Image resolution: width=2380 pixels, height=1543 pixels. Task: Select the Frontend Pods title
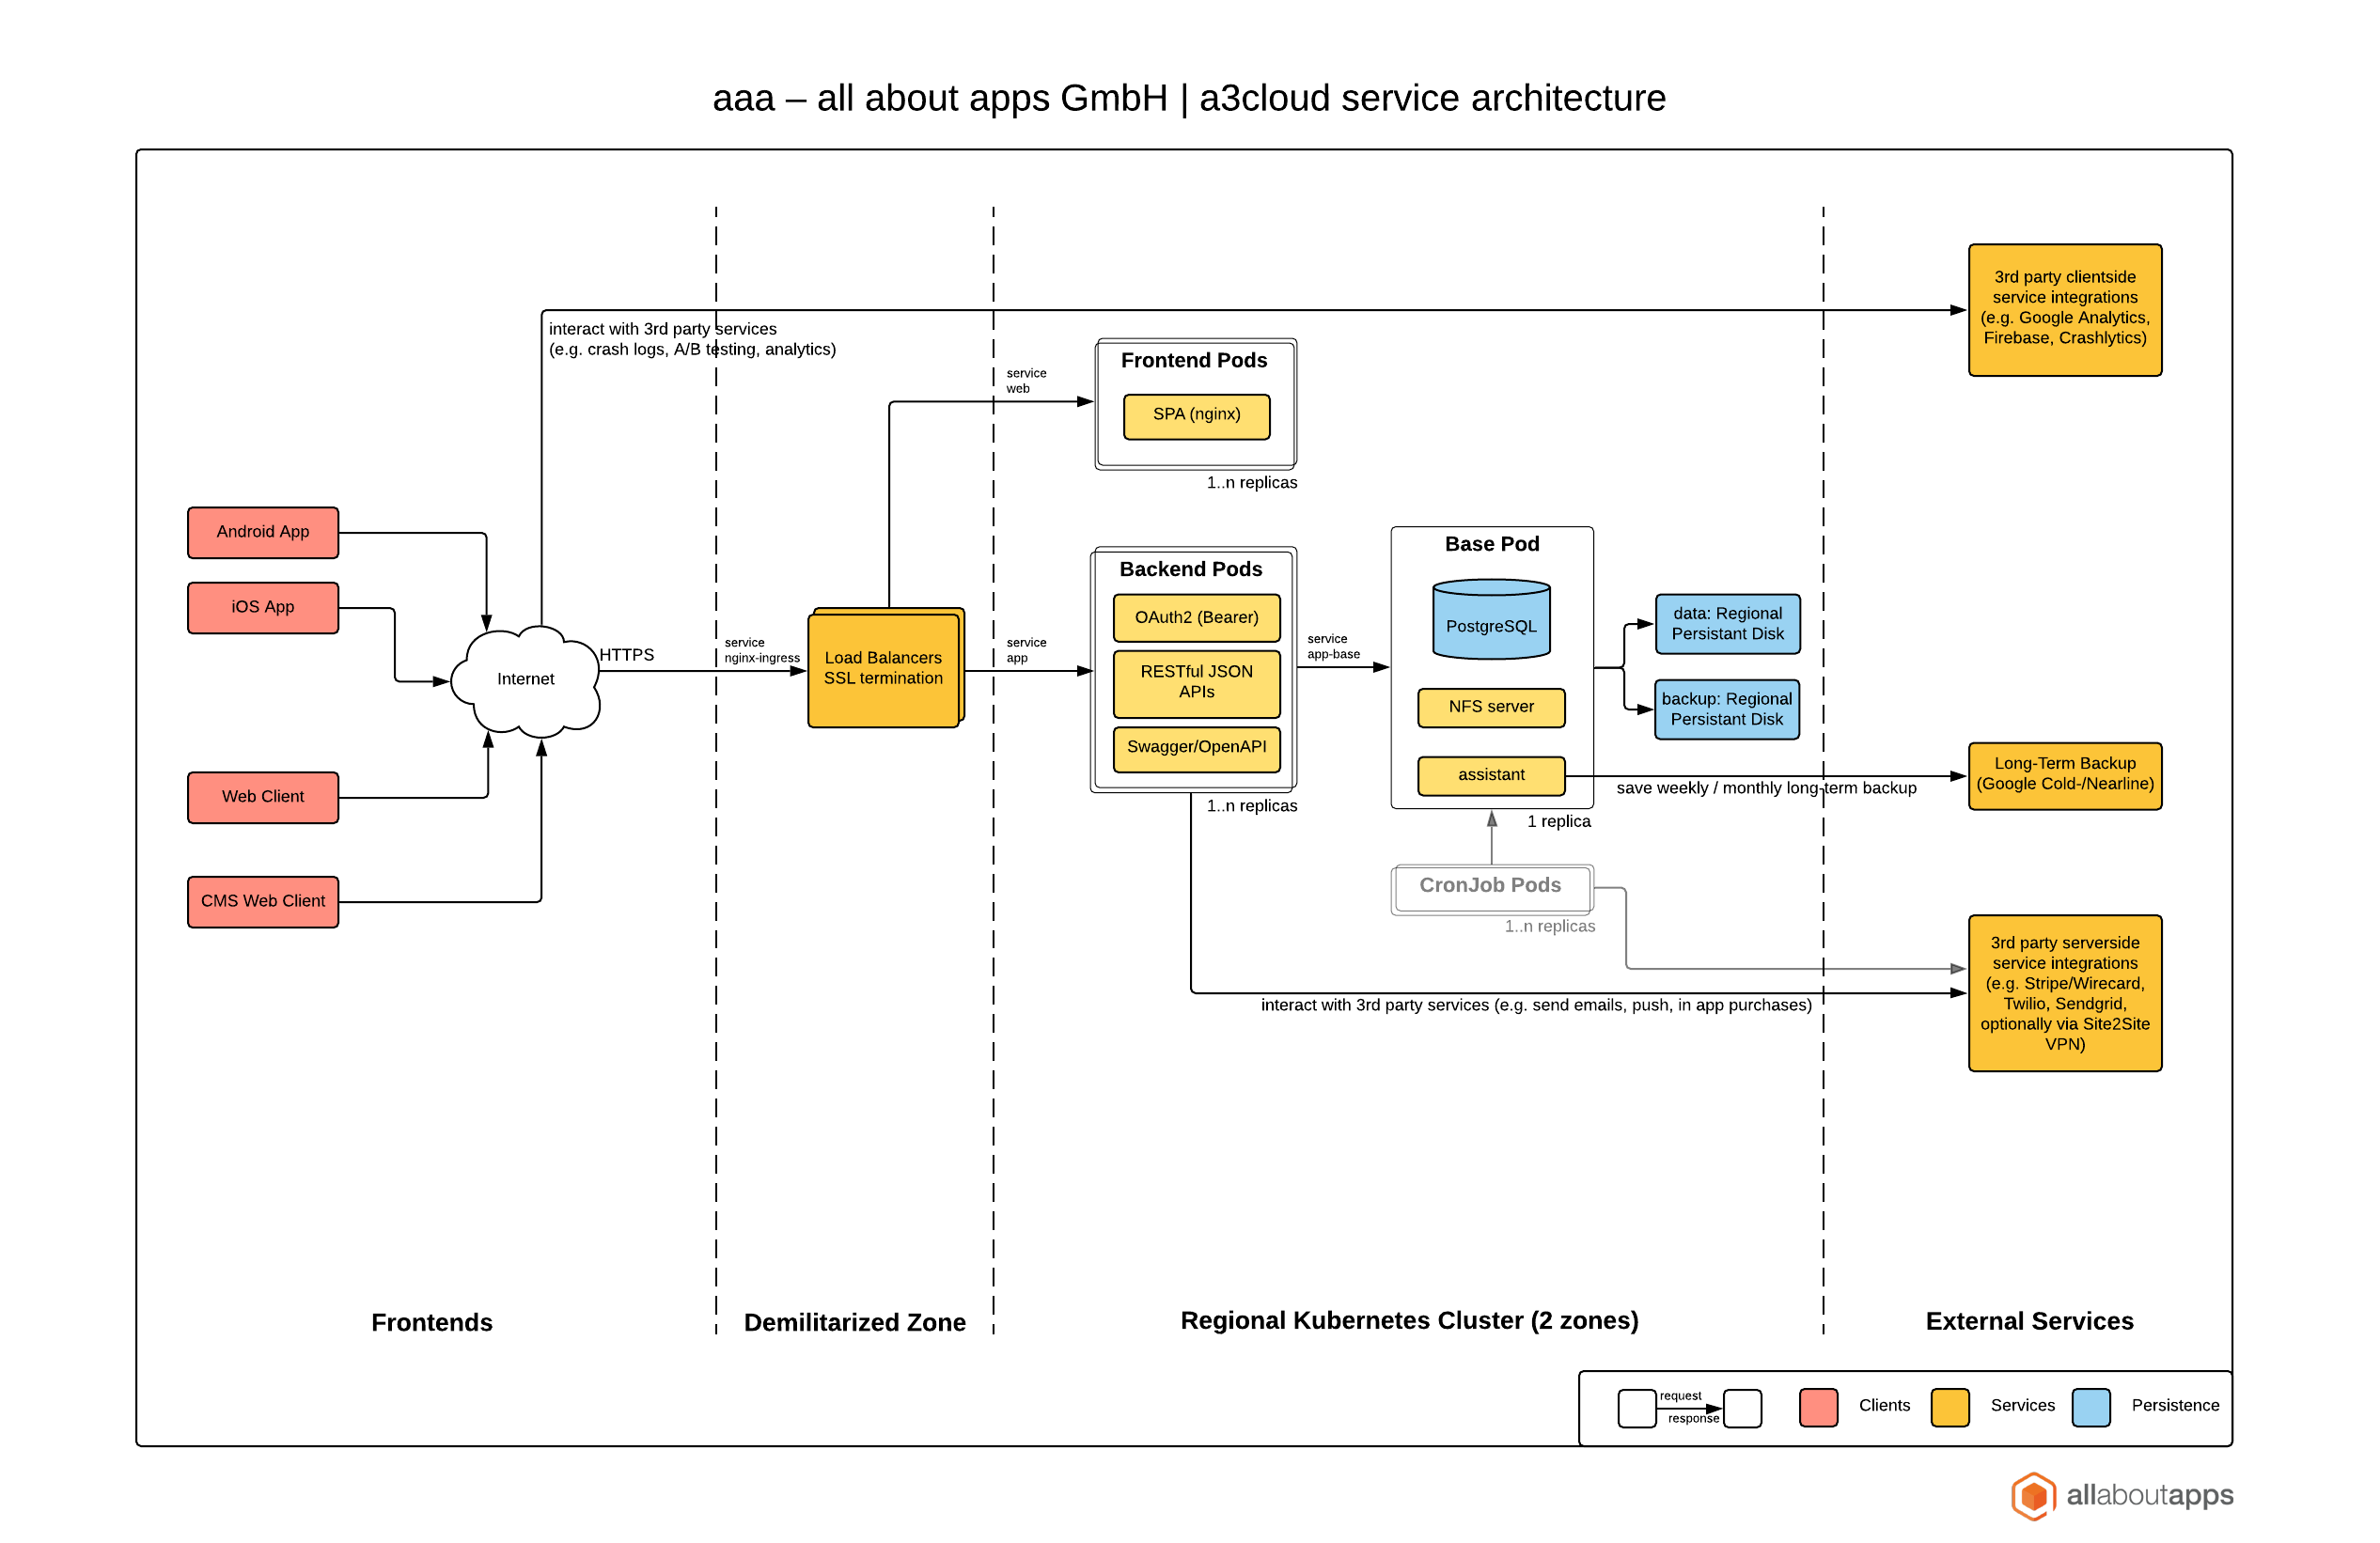[1193, 360]
